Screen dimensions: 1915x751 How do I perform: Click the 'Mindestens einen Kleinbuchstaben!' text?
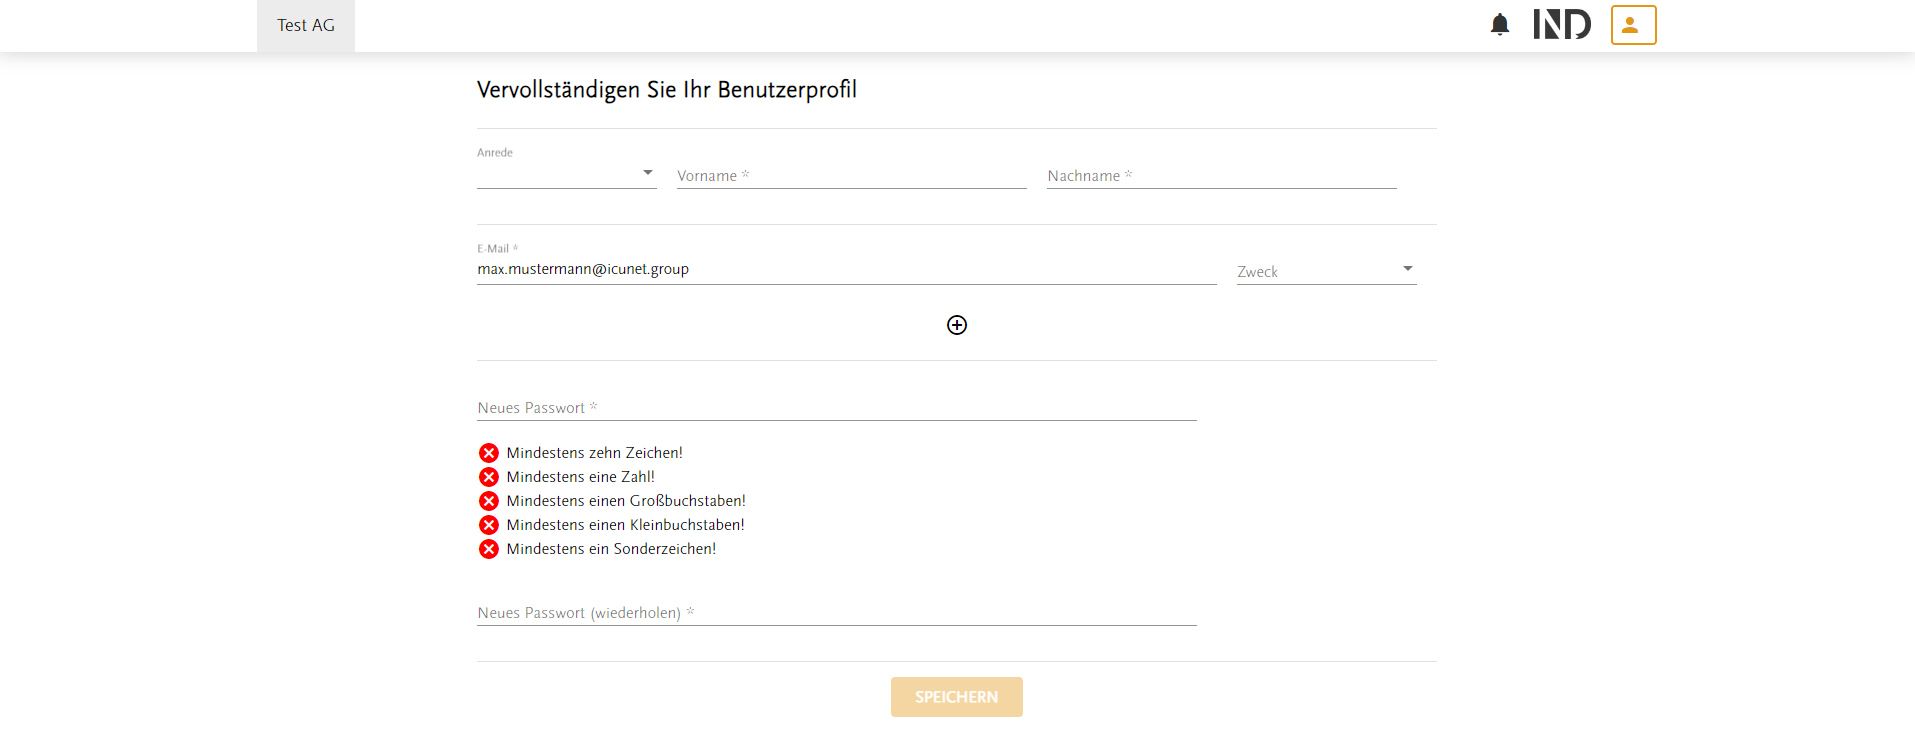(626, 525)
